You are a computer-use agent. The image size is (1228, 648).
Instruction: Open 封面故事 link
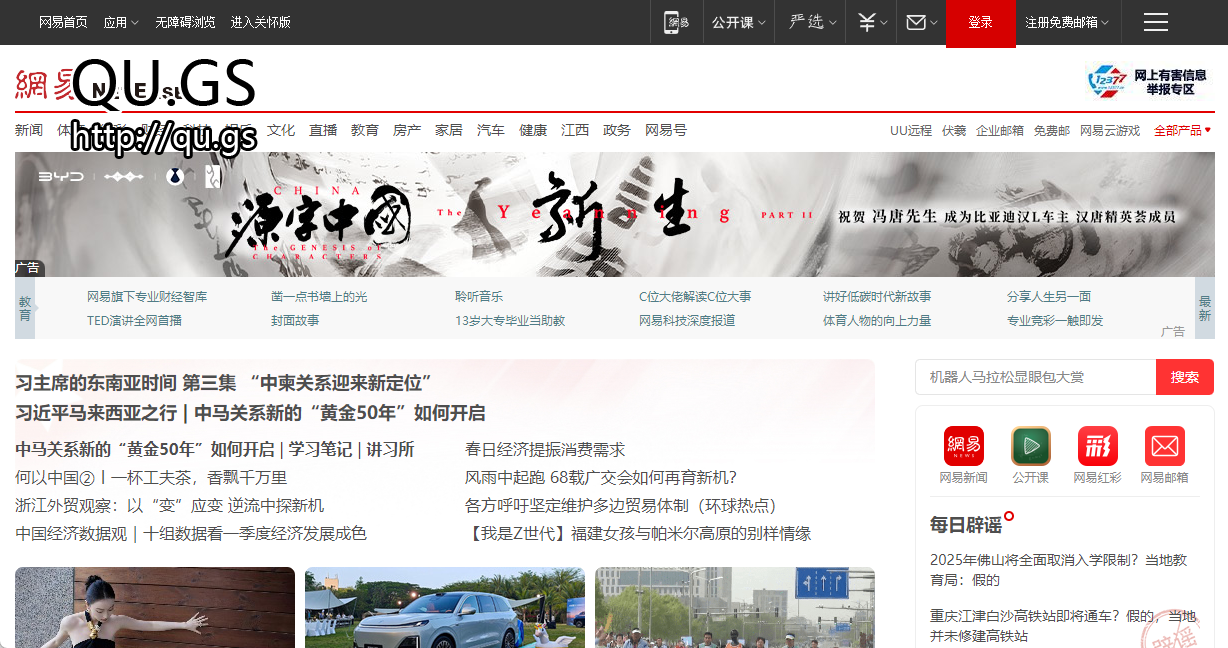click(x=295, y=321)
